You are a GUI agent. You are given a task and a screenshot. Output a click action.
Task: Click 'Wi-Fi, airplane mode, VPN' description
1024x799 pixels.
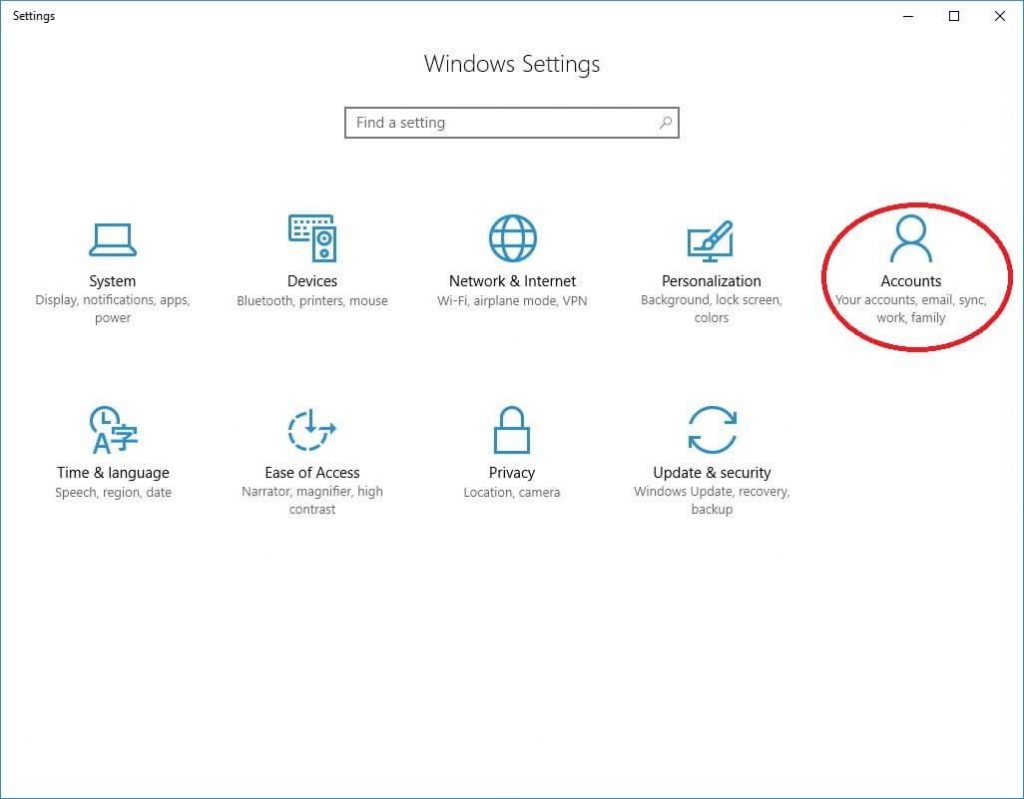tap(512, 301)
